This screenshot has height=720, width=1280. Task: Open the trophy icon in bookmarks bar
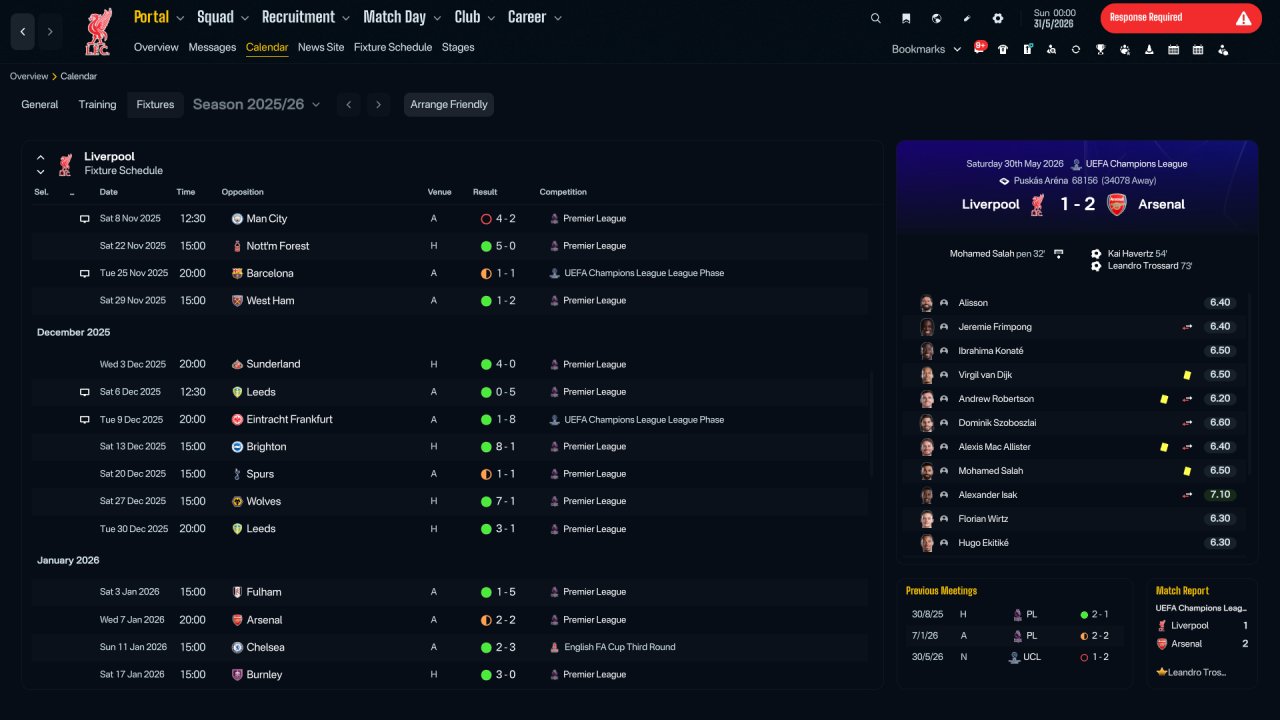pyautogui.click(x=1100, y=49)
